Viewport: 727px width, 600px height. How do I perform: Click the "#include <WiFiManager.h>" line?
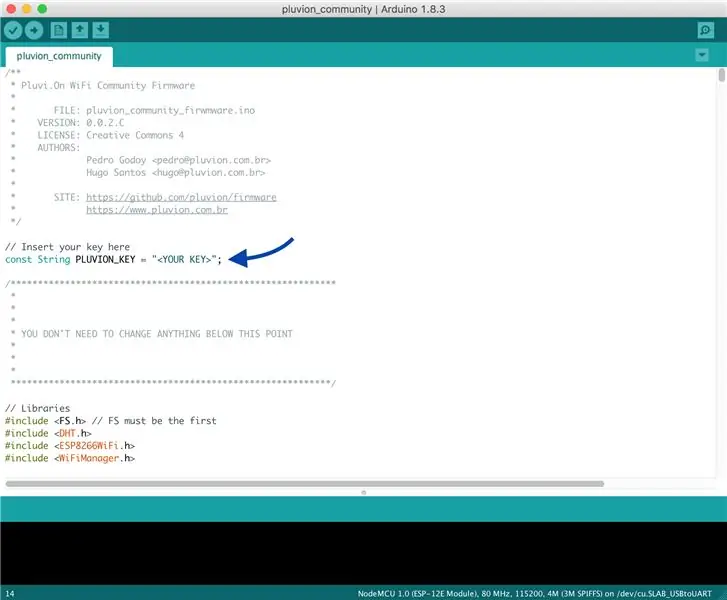tap(70, 459)
